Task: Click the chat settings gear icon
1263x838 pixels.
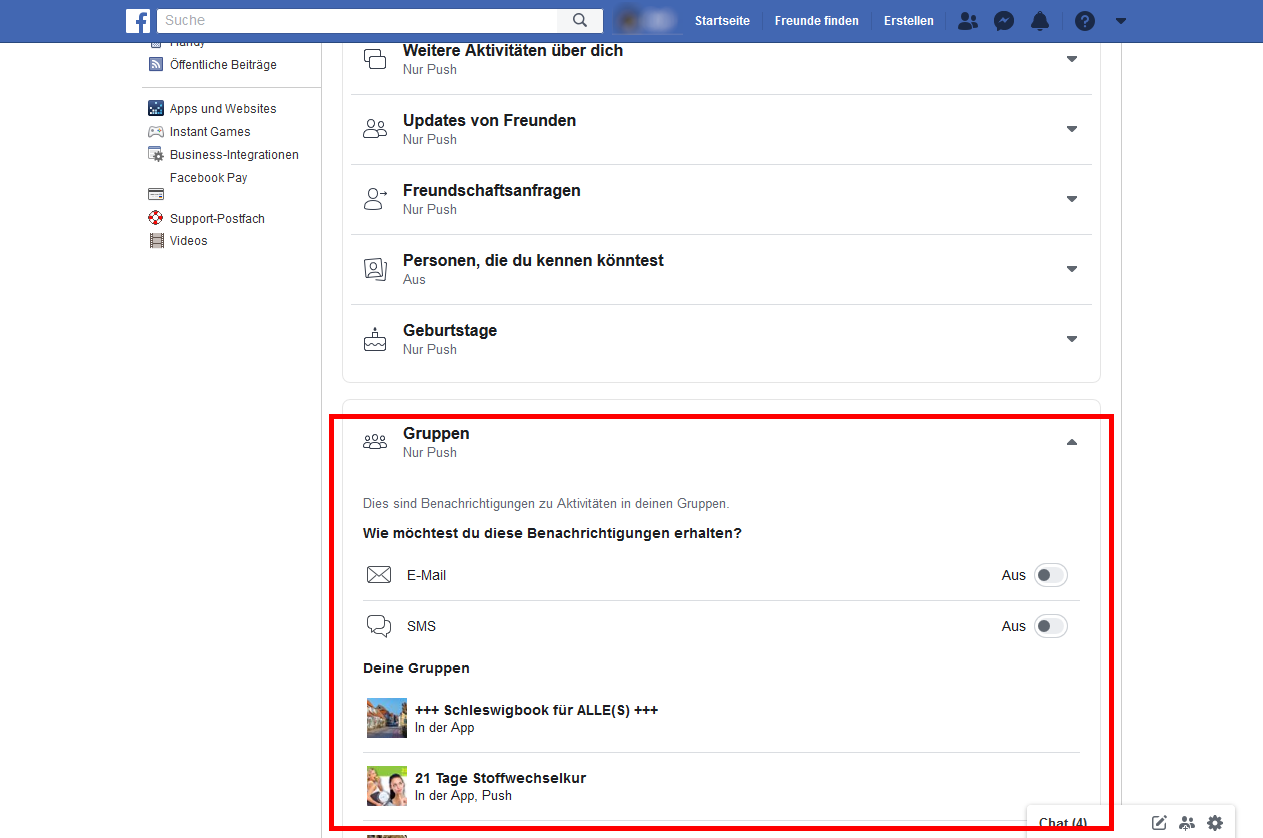Action: tap(1215, 822)
